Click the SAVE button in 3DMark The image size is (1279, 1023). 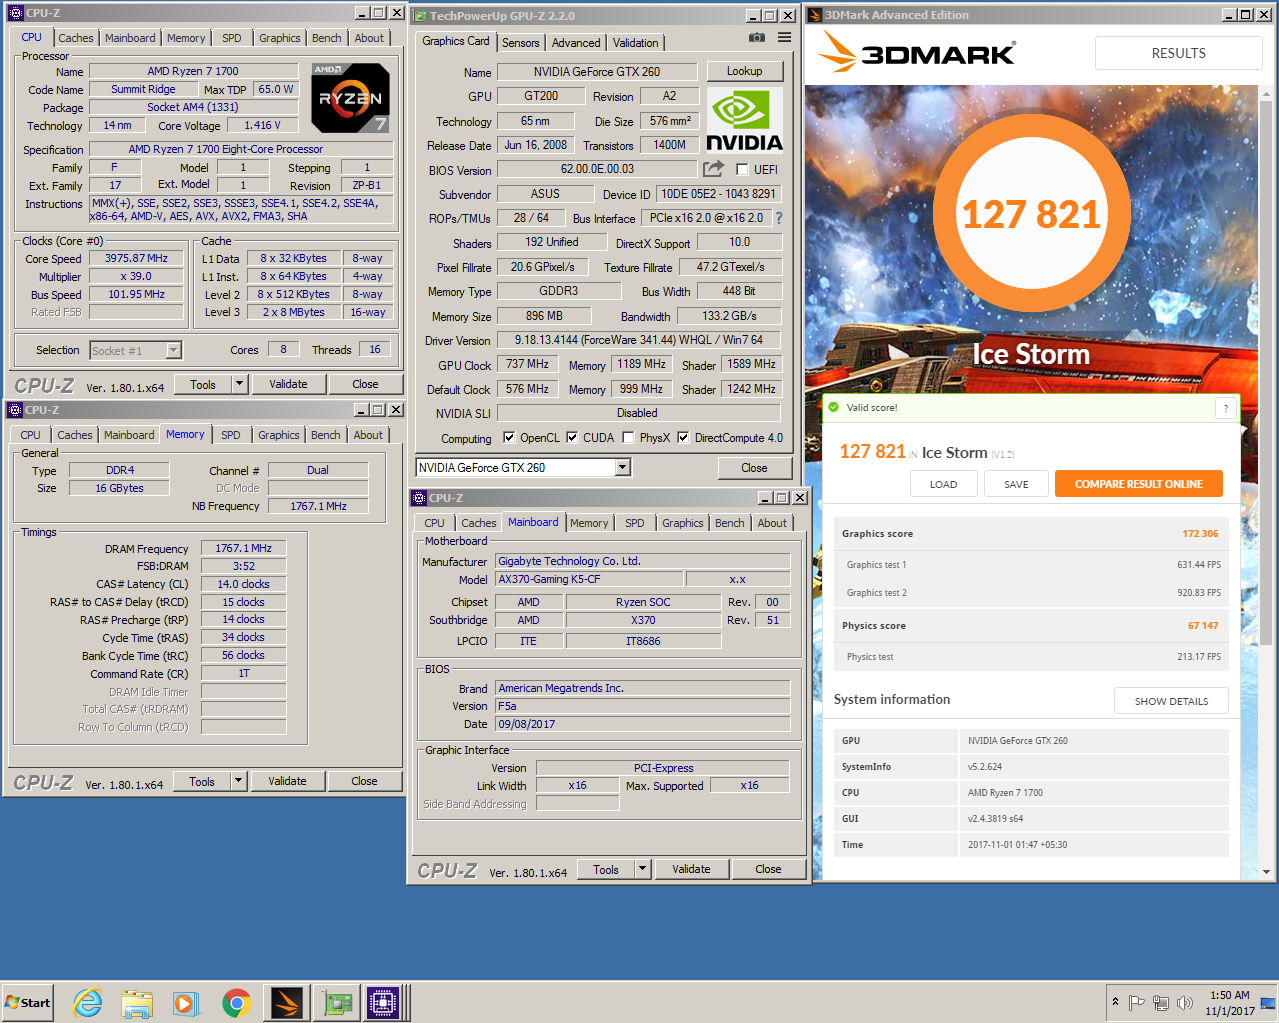(x=1016, y=484)
